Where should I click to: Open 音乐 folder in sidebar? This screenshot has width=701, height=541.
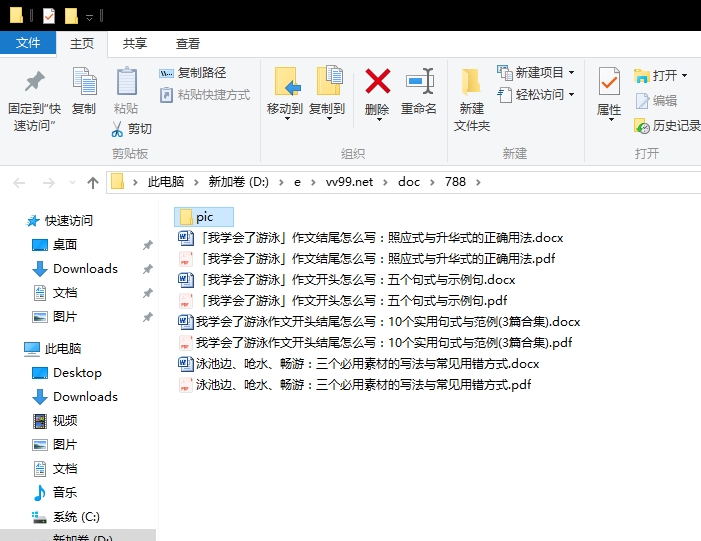point(55,493)
